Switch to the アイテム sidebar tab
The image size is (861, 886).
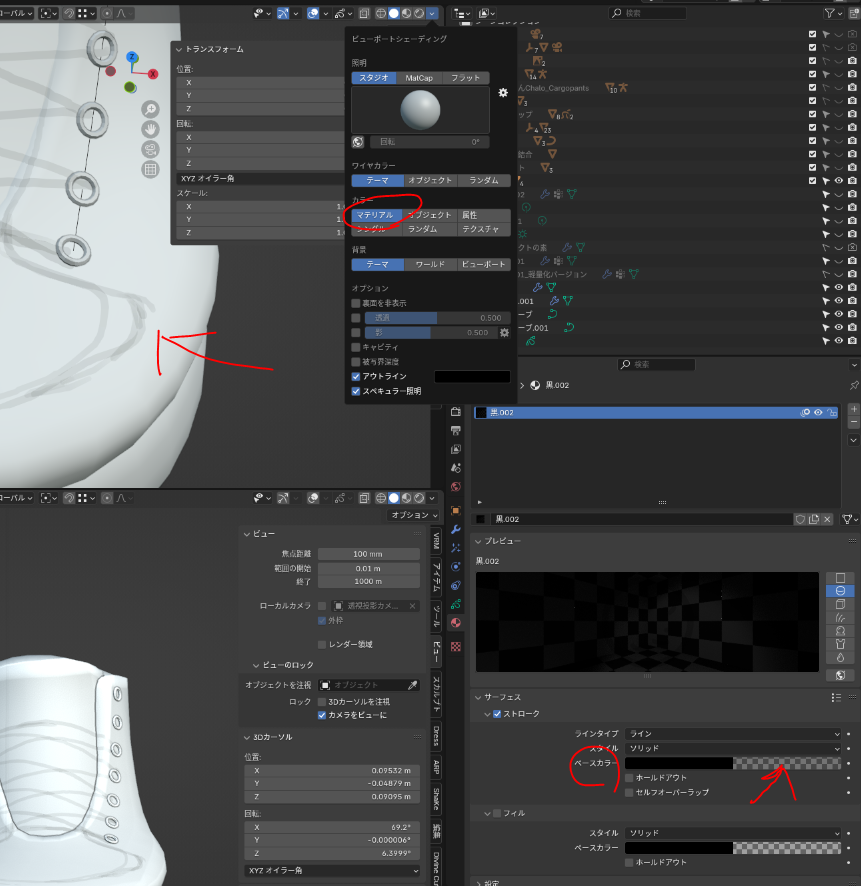pyautogui.click(x=436, y=577)
